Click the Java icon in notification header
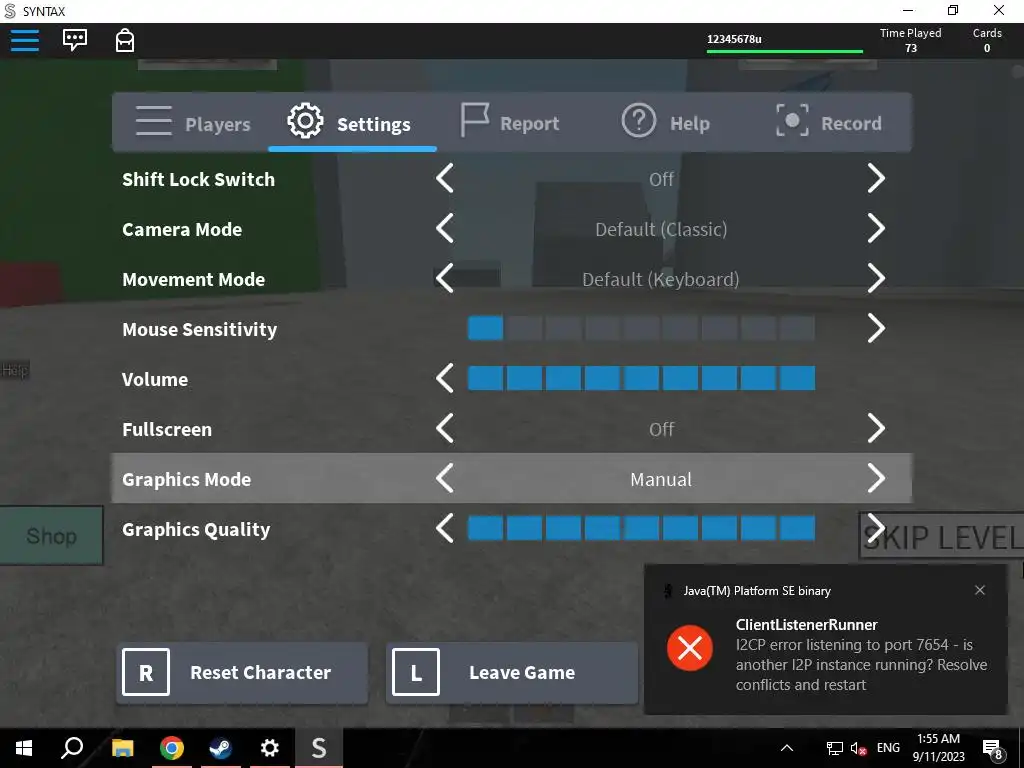 click(x=667, y=591)
